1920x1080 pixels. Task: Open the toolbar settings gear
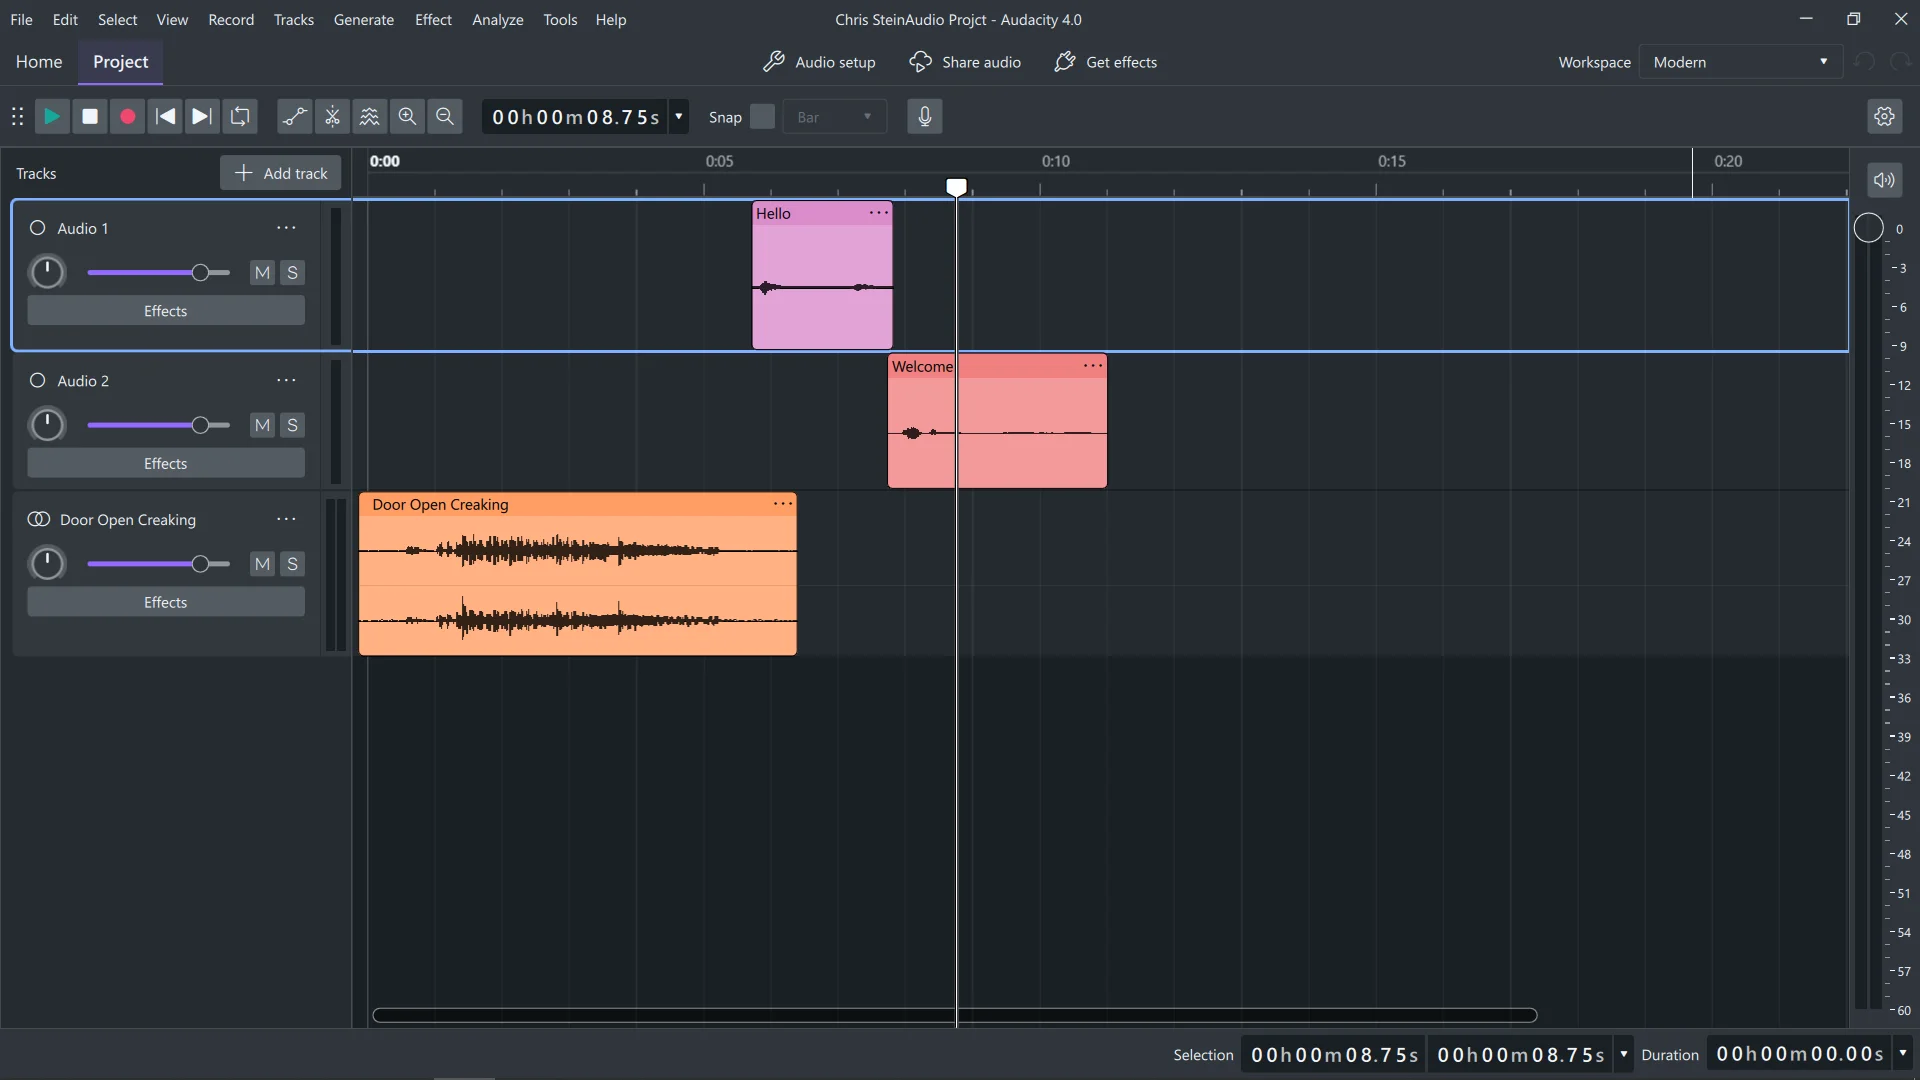click(x=1884, y=117)
